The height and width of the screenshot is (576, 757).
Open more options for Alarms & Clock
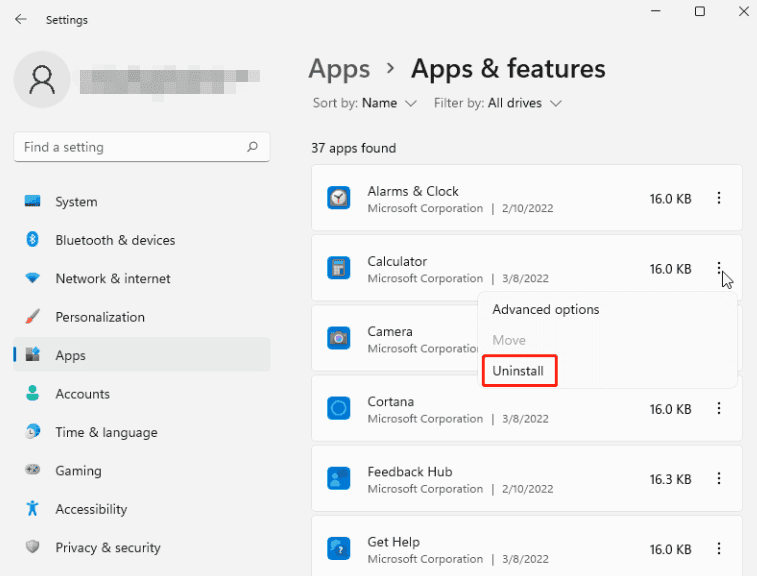[719, 198]
